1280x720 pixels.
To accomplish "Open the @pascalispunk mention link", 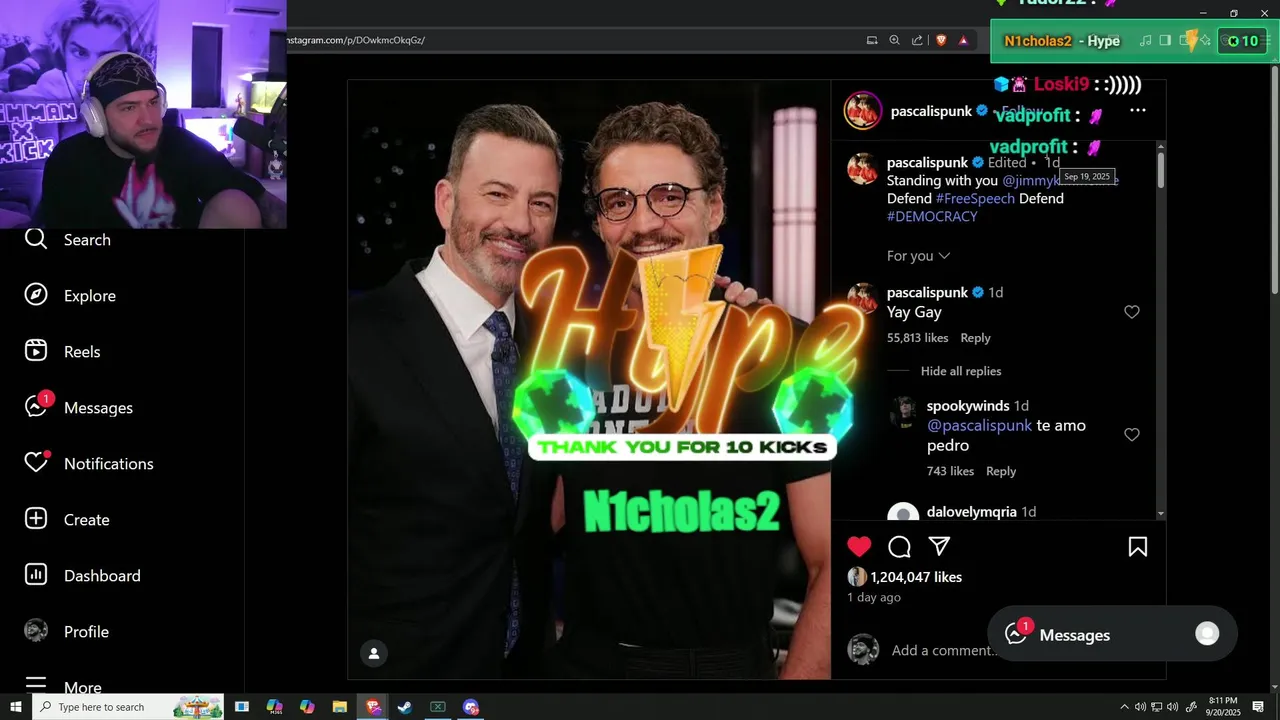I will coord(979,425).
